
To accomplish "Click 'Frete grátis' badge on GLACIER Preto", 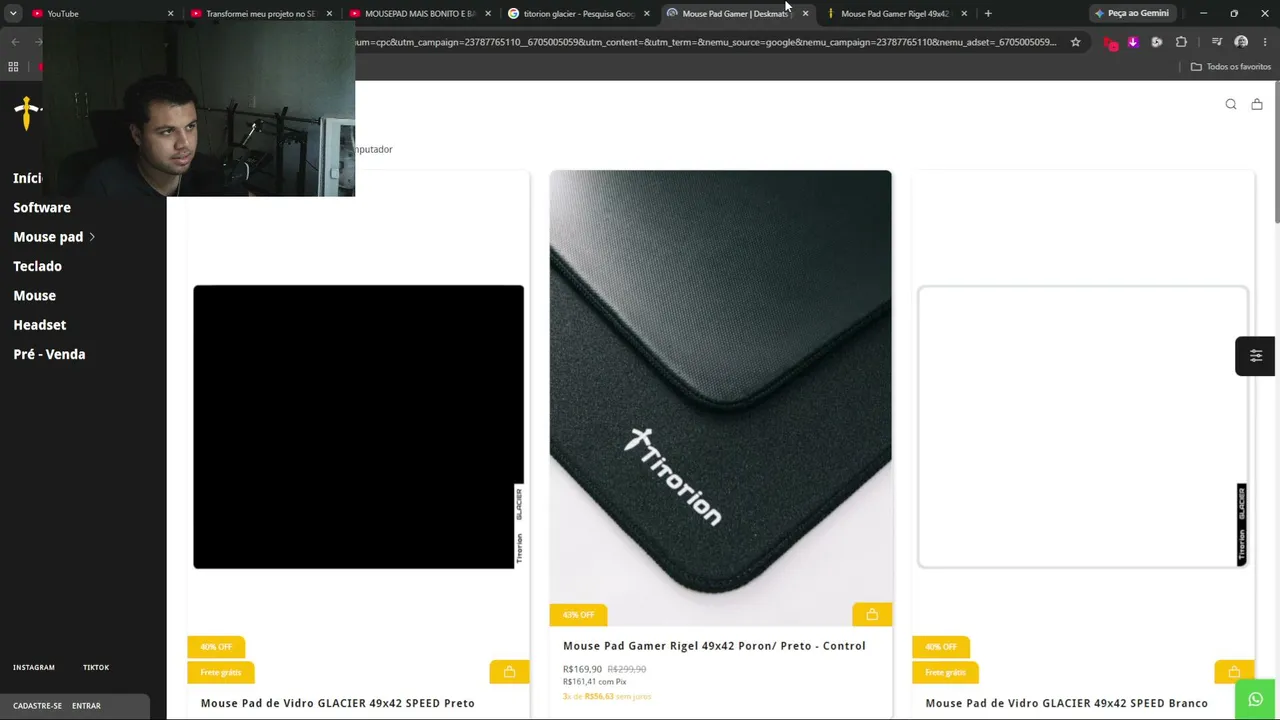I will 221,672.
